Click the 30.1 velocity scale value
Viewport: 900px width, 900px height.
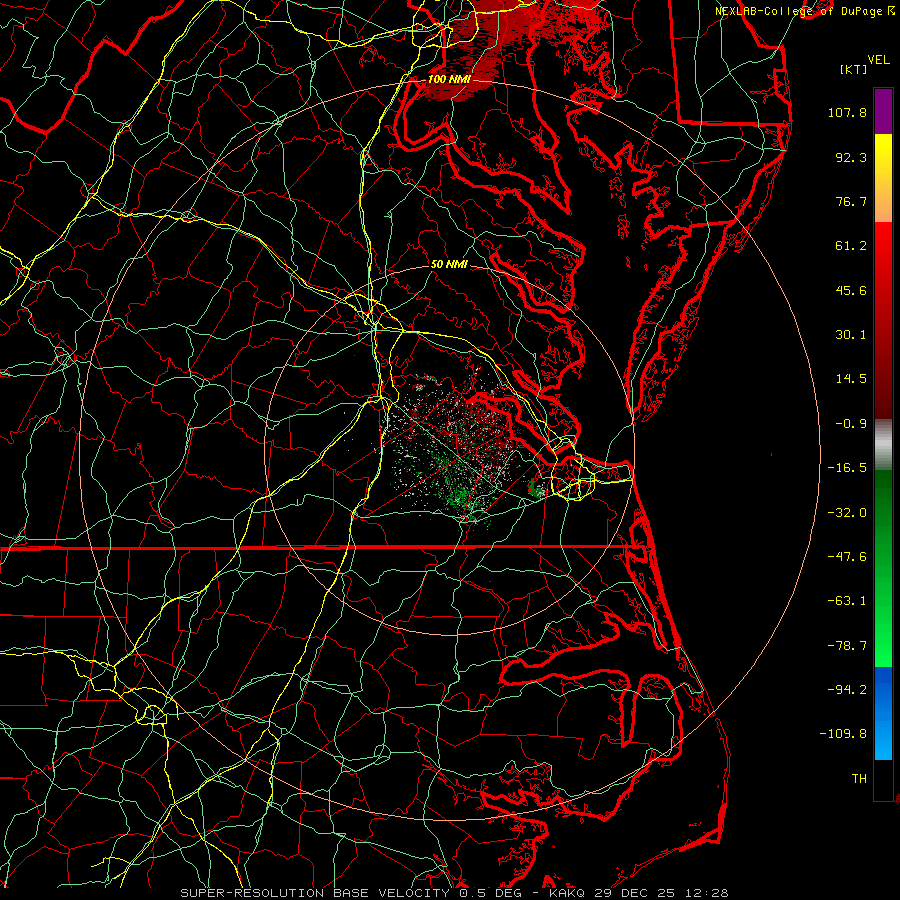coord(851,335)
